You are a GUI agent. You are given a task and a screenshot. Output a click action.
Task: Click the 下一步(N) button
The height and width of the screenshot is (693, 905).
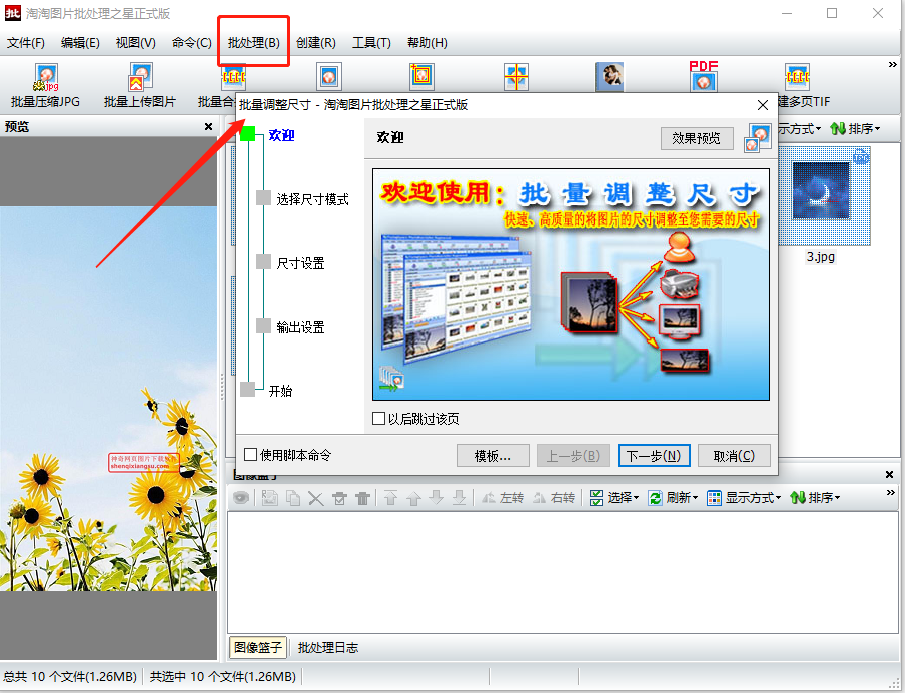pos(654,456)
